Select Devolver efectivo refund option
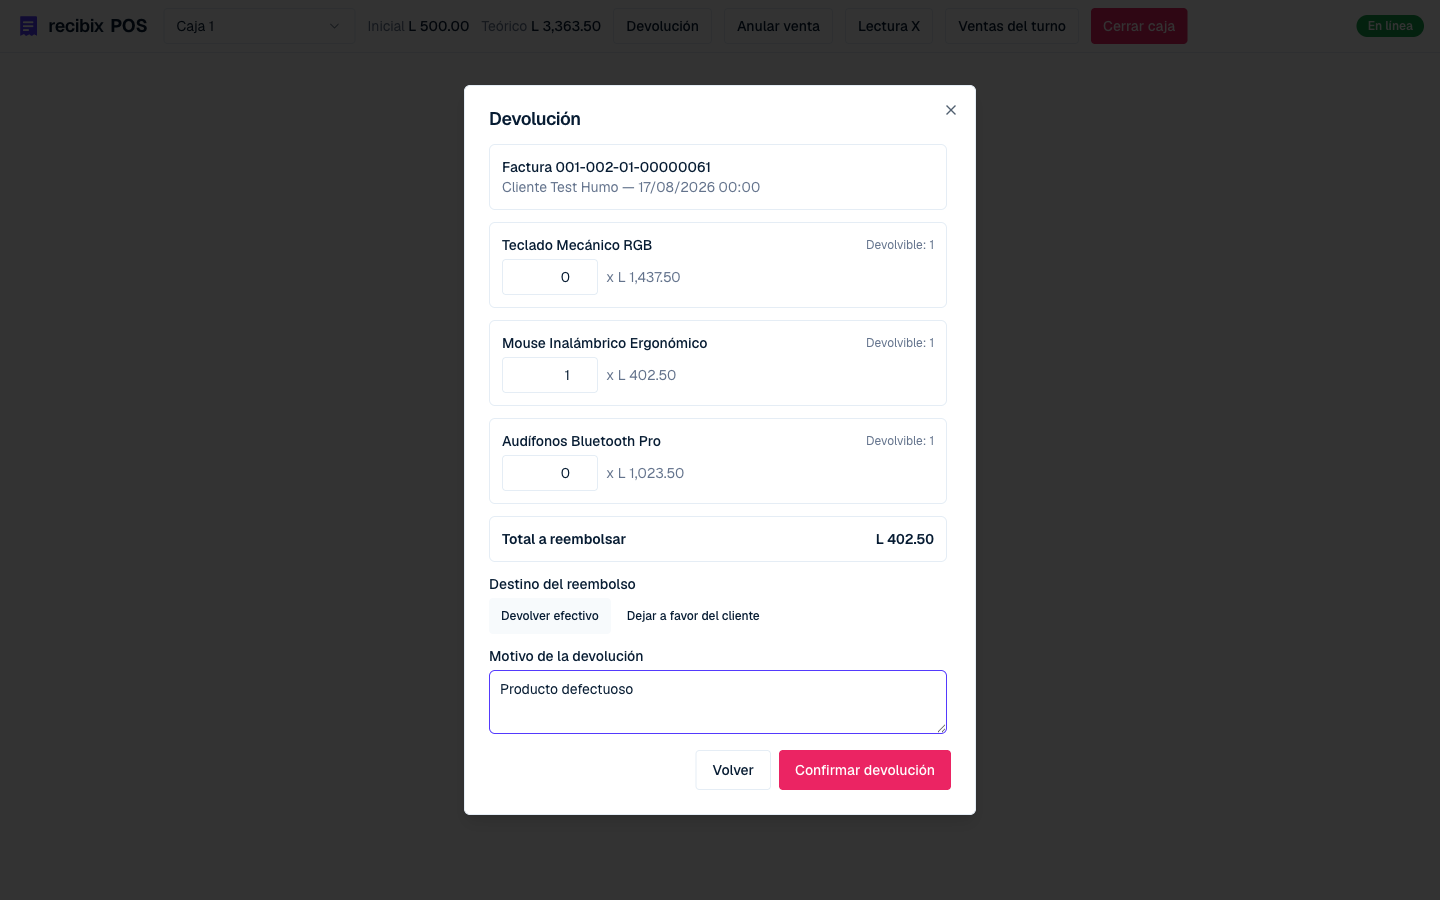Screen dimensions: 1440x900 (550, 616)
